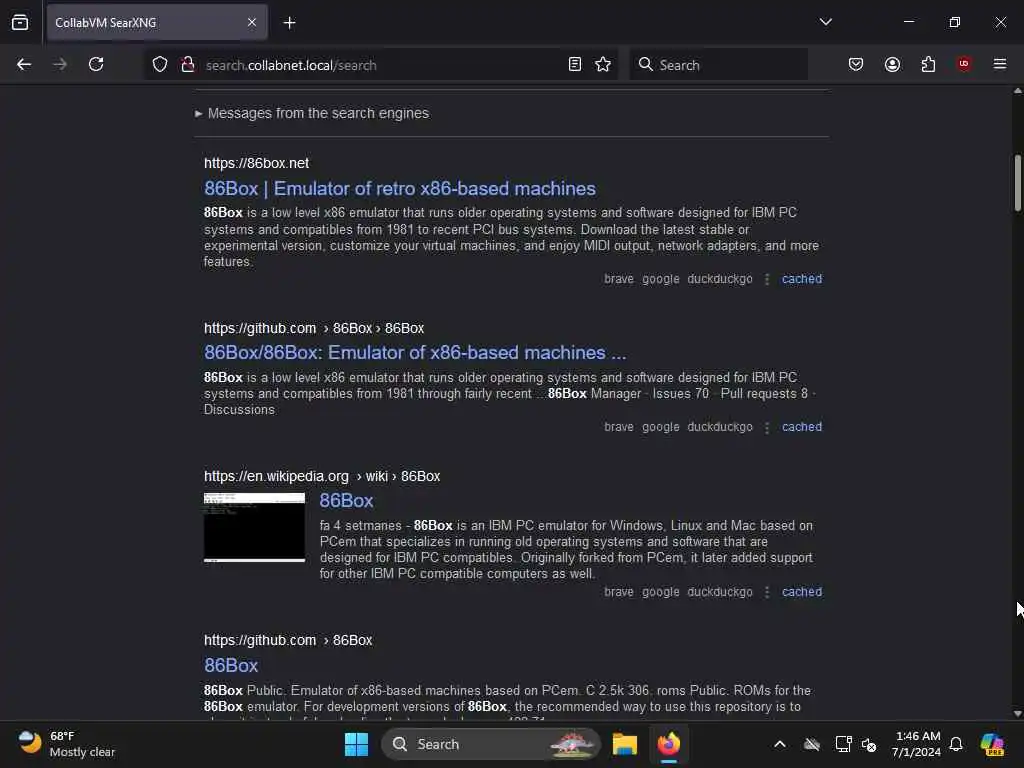Click the browser Search box
1024x768 pixels.
[x=718, y=64]
